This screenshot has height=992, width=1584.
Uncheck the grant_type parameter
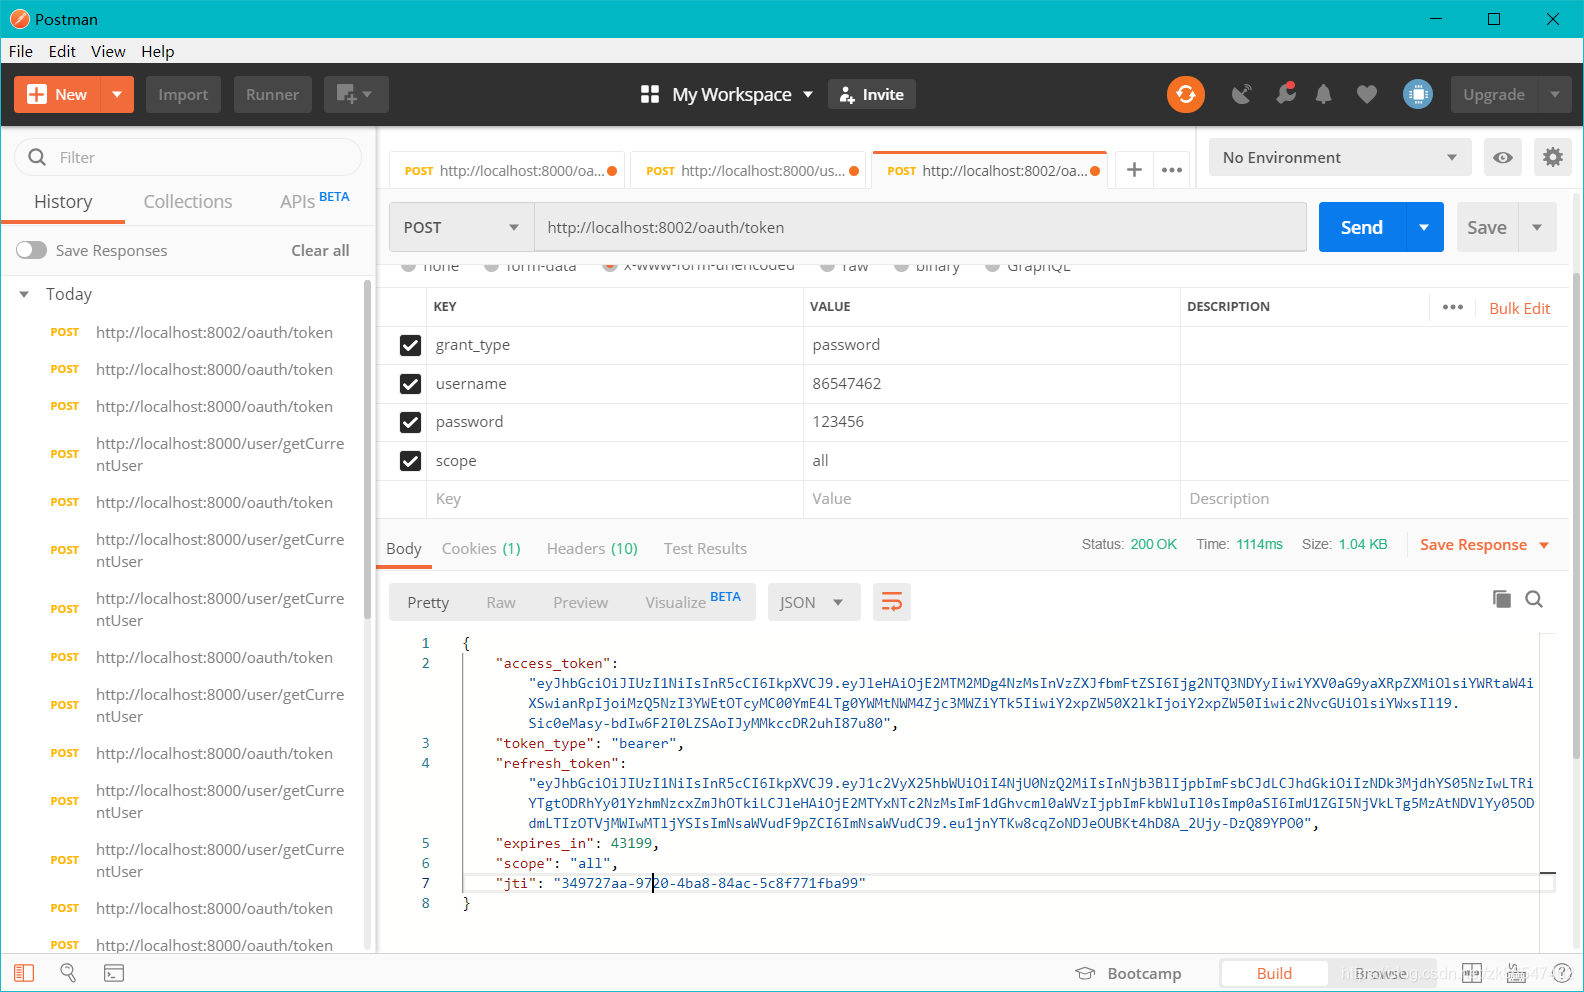pos(410,345)
